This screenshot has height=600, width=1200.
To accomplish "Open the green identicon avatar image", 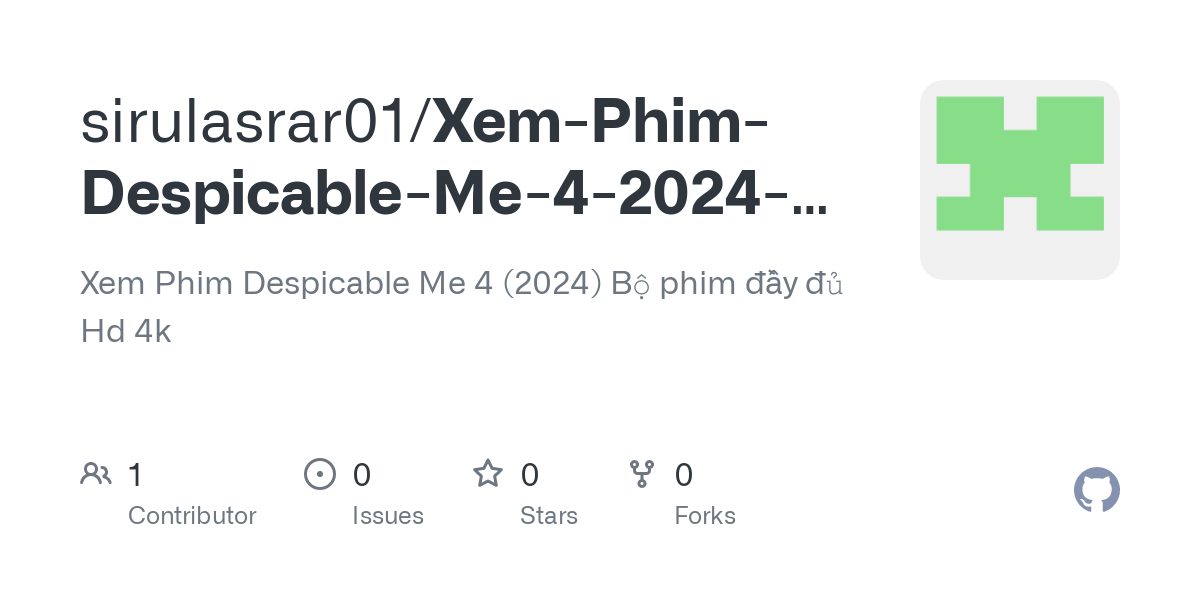I will pyautogui.click(x=1020, y=180).
